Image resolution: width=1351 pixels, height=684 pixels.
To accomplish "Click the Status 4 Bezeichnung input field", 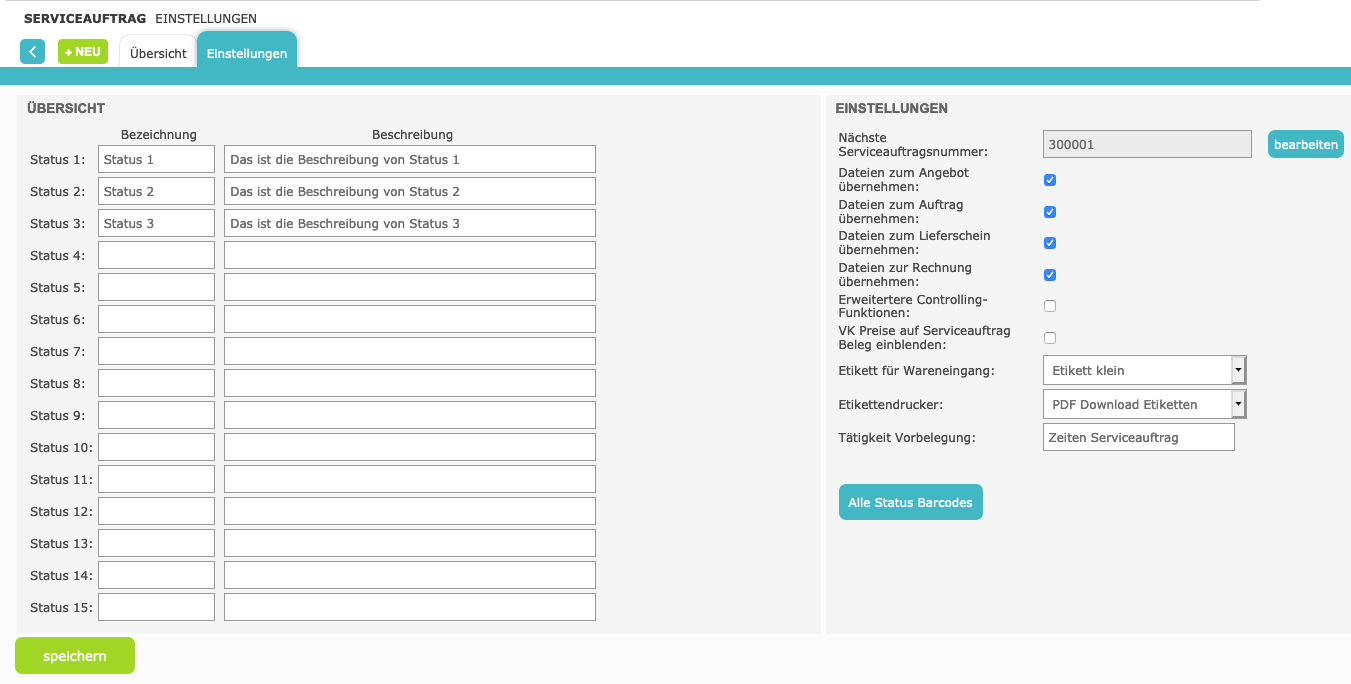I will click(x=156, y=255).
